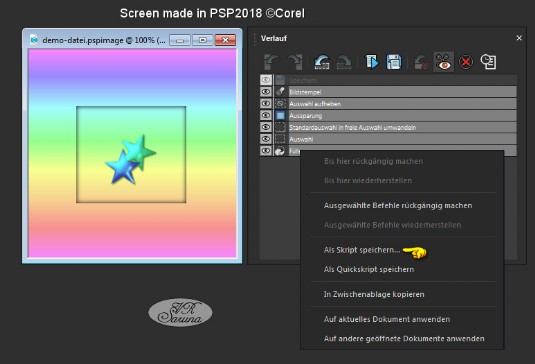
Task: Select the Aussparung history entry text
Action: [305, 116]
